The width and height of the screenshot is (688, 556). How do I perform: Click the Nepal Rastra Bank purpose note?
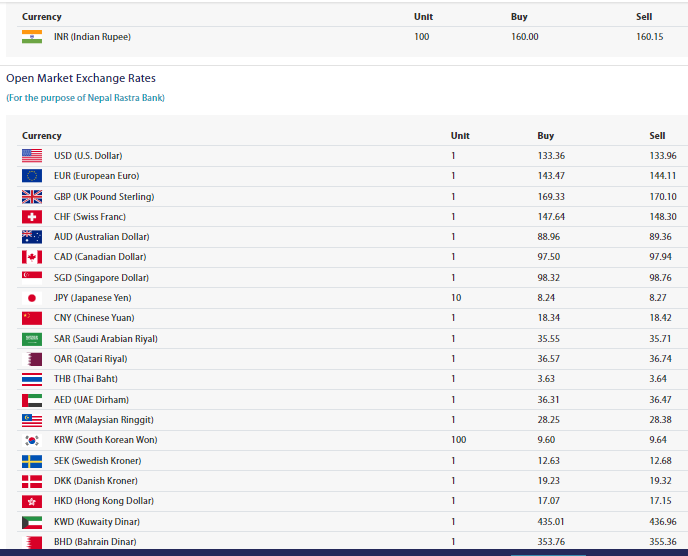[85, 98]
